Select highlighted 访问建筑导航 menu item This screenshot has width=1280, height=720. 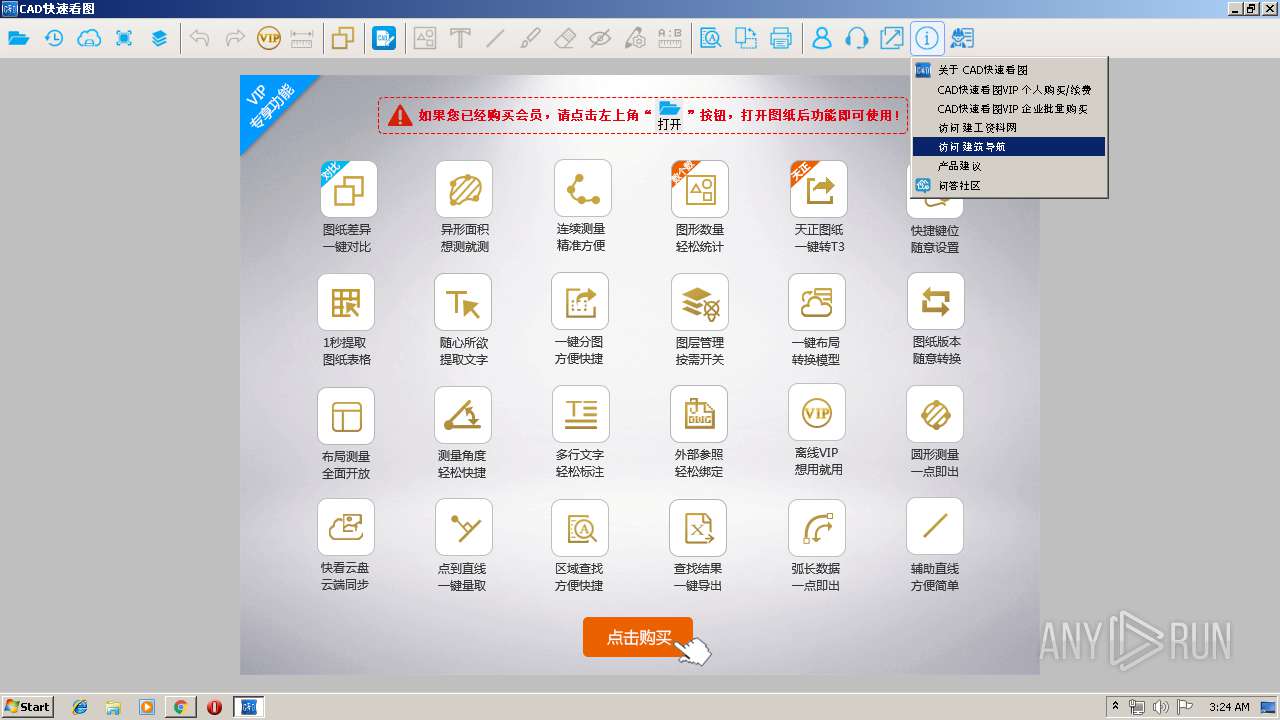[1009, 146]
